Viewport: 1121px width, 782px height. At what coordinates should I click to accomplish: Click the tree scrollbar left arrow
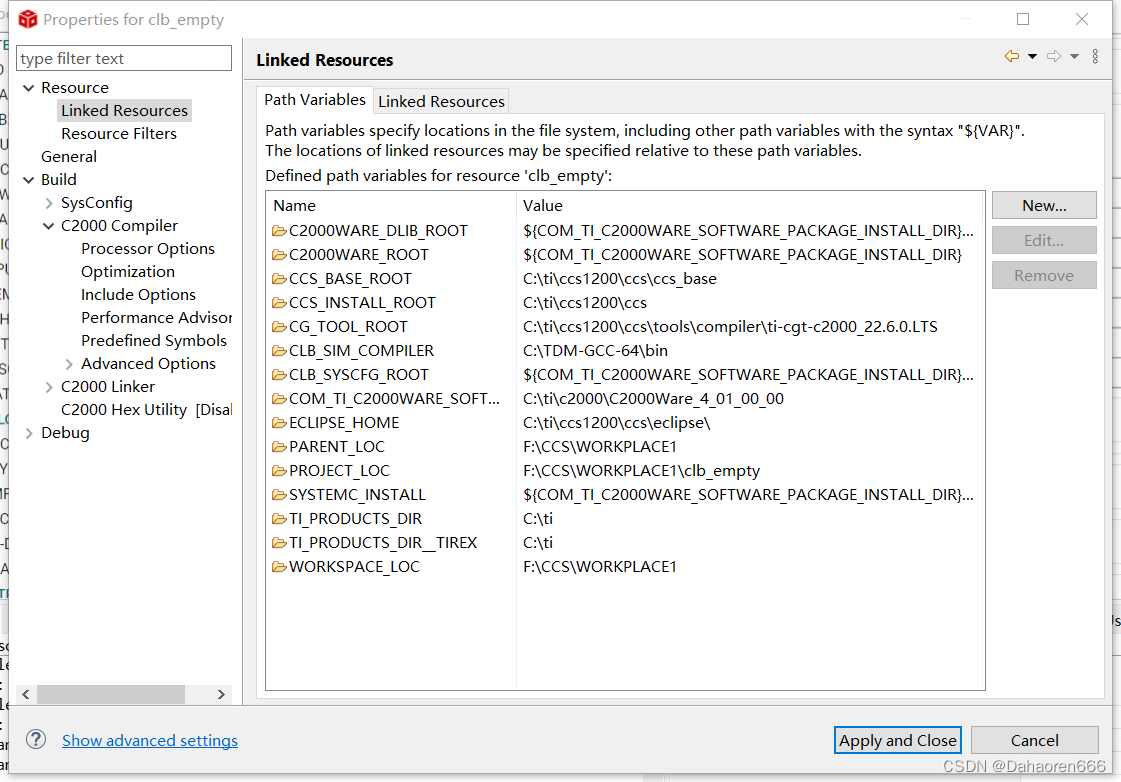pos(26,694)
